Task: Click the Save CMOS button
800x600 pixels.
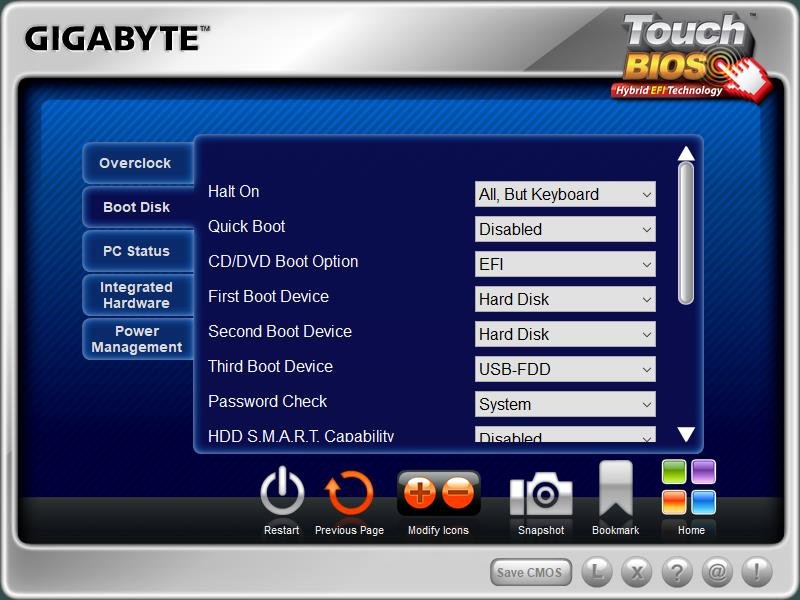Action: coord(530,572)
